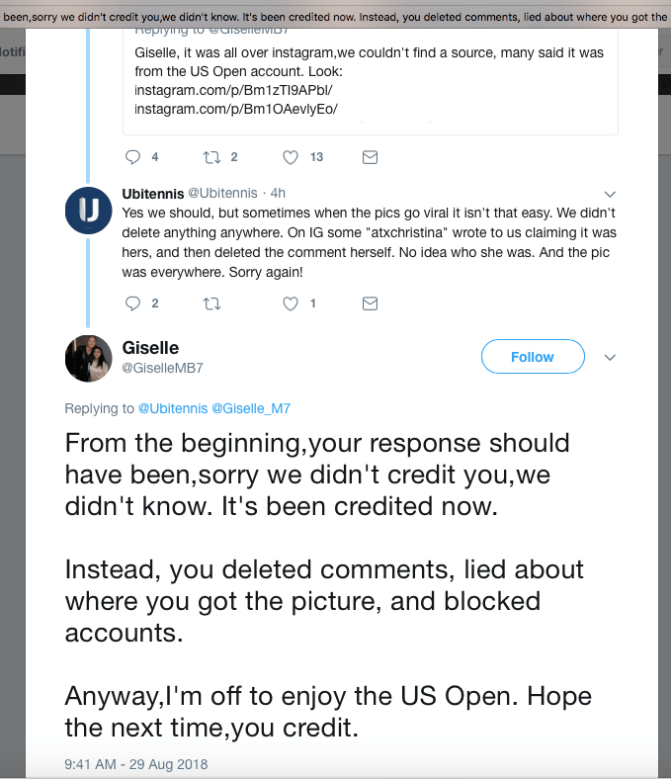Retweet Ubitennis's reply tweet
Viewport: 671px width, 779px height.
coord(211,303)
